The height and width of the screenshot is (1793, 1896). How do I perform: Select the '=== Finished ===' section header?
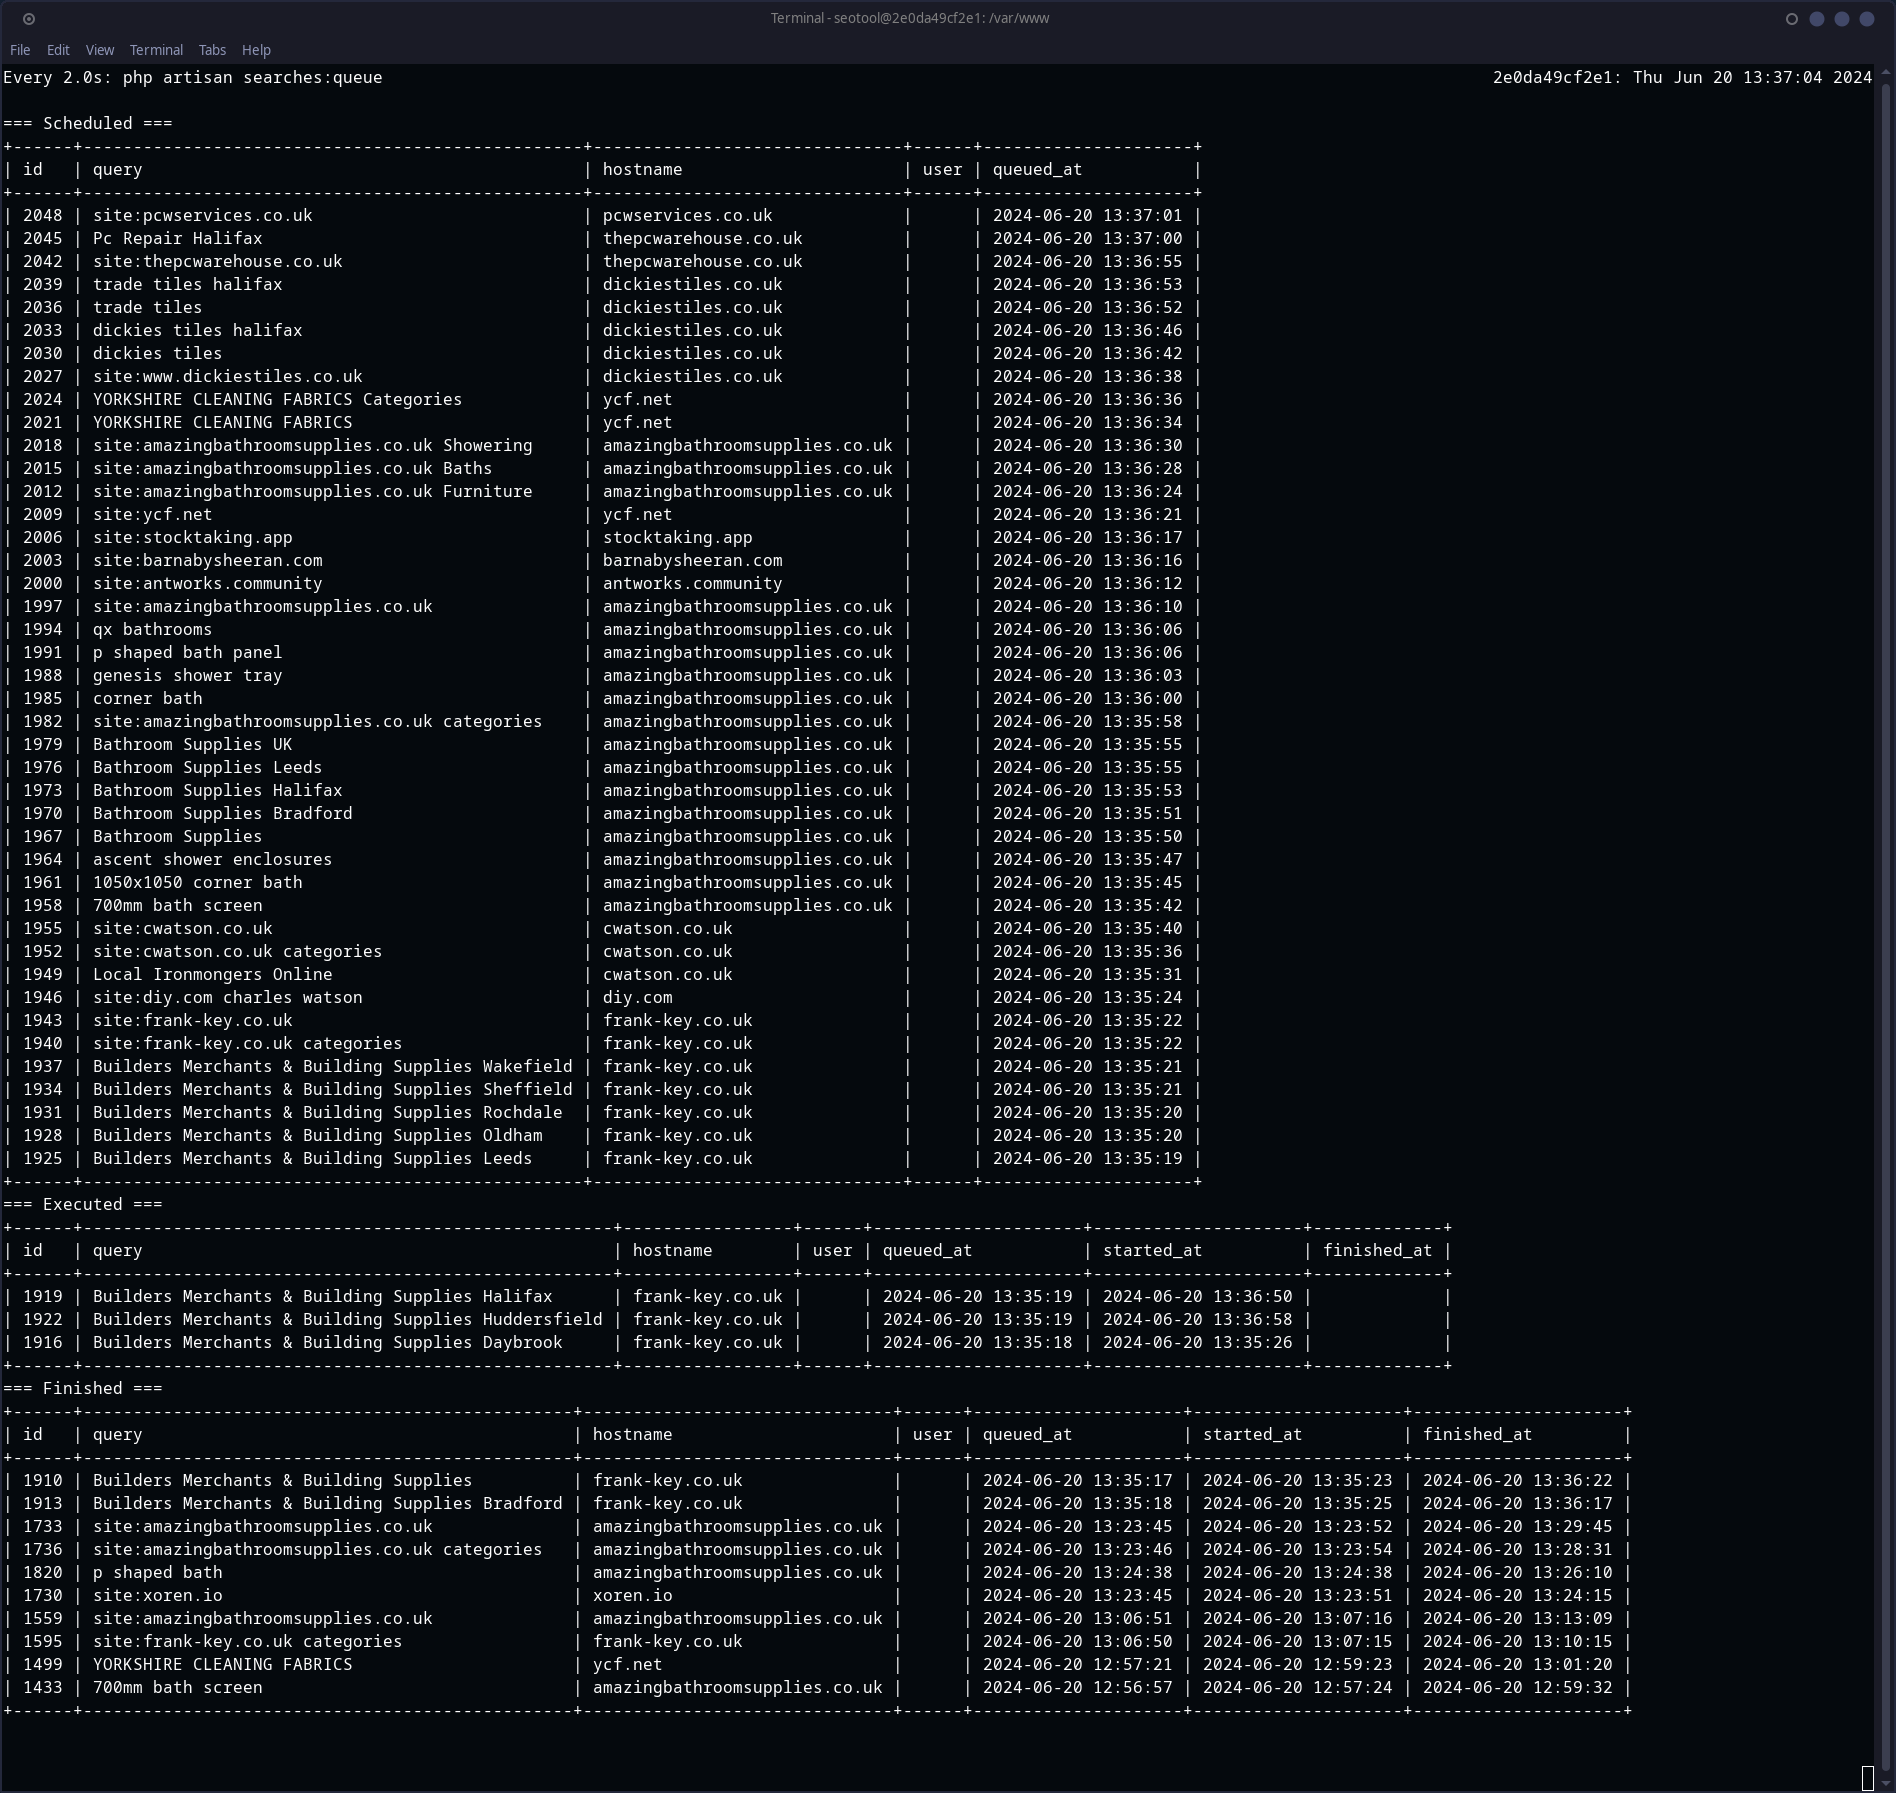pyautogui.click(x=82, y=1388)
